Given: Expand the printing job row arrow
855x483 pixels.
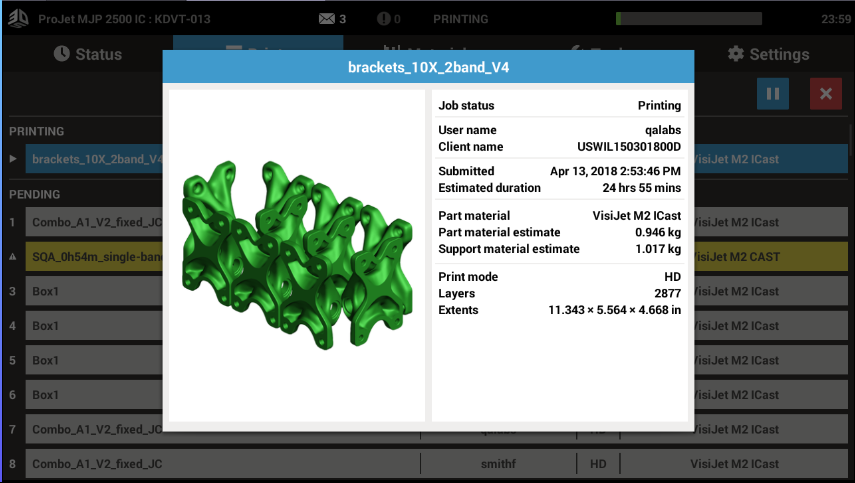Looking at the screenshot, I should [12, 159].
